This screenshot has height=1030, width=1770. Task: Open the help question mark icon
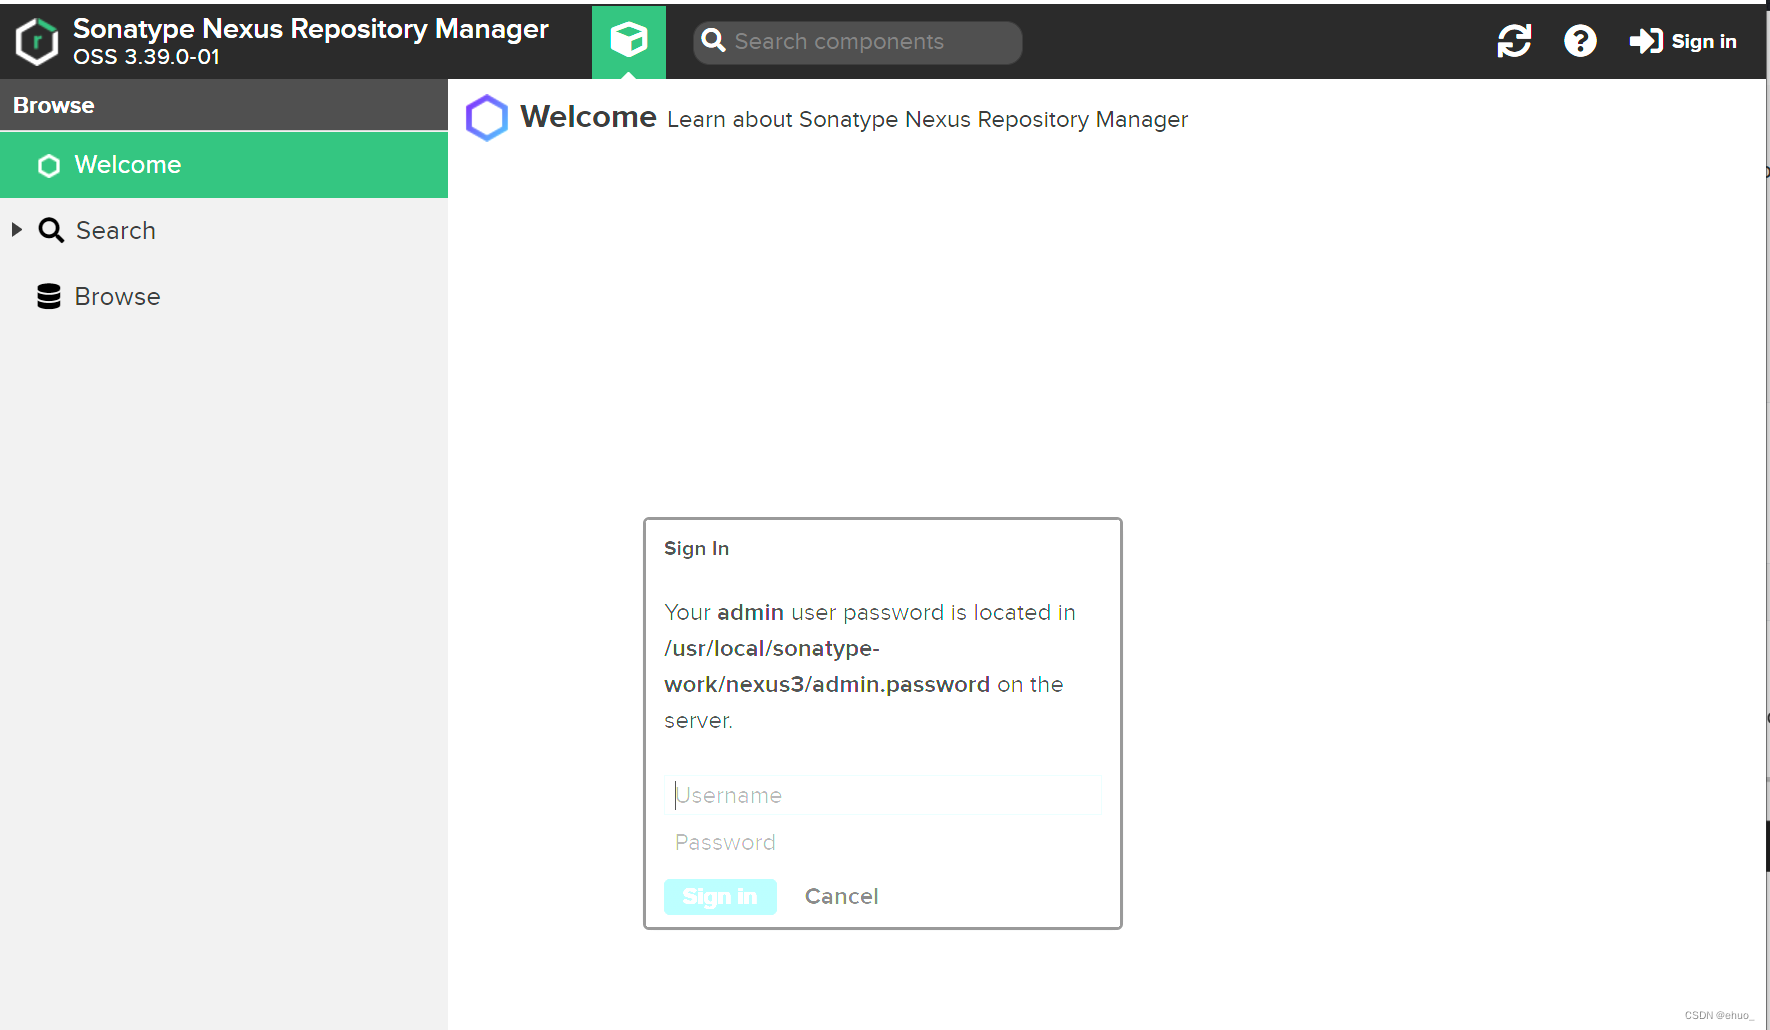1580,41
